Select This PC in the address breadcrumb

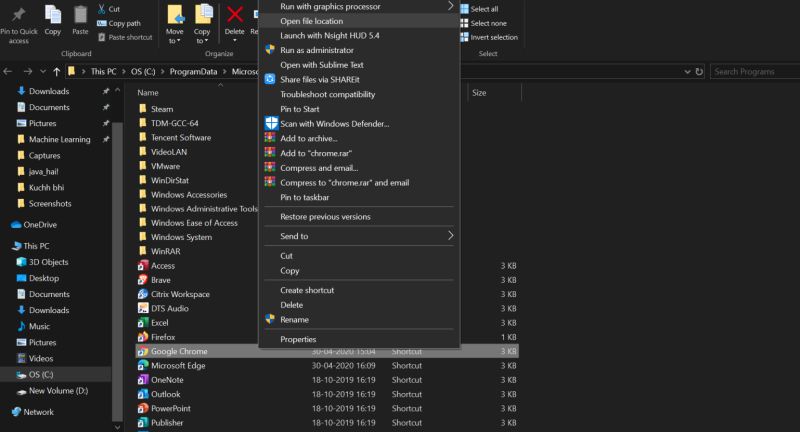coord(104,71)
